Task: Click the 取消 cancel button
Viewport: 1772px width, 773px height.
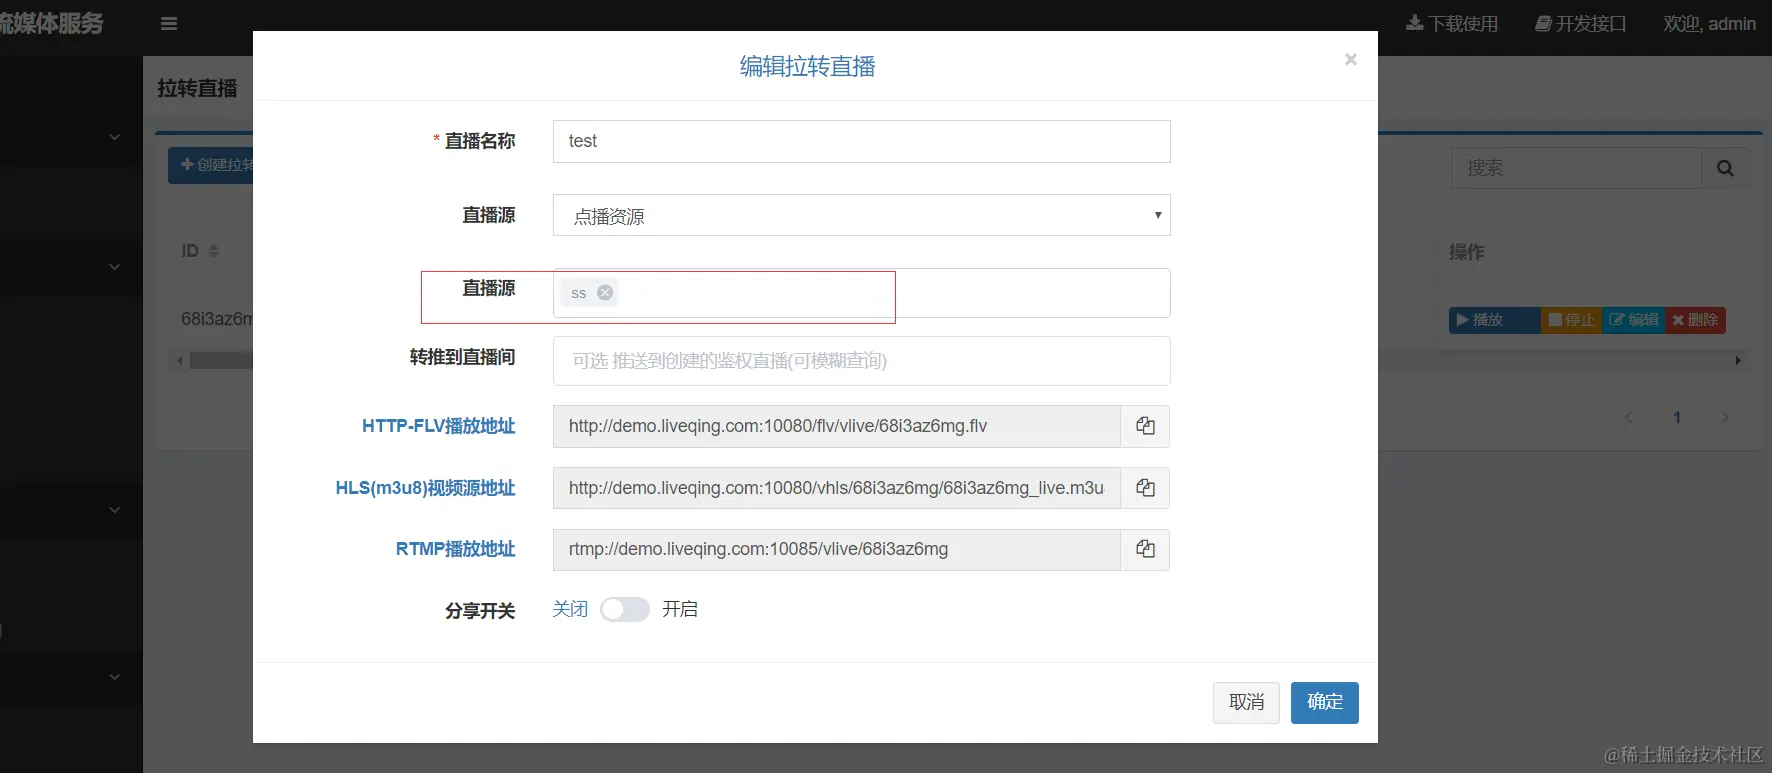Action: click(1246, 702)
